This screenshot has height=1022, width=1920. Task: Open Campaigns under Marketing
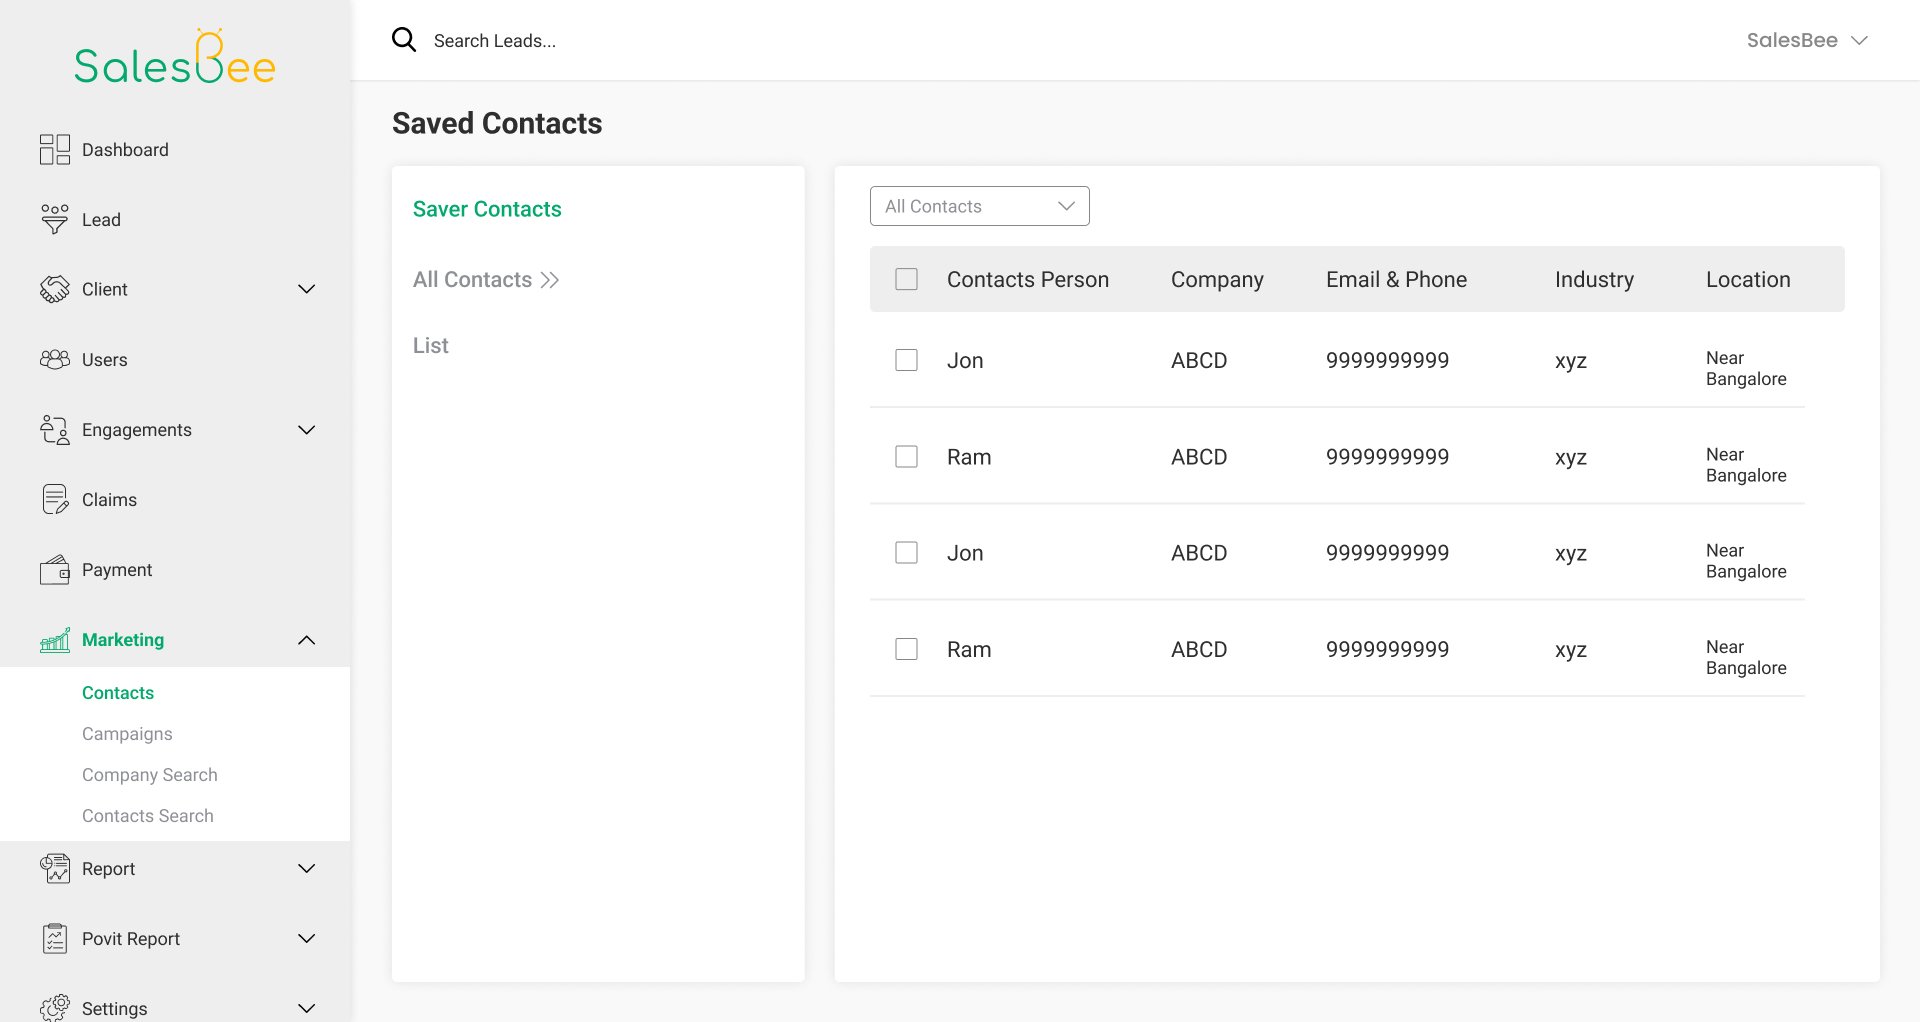click(x=127, y=734)
